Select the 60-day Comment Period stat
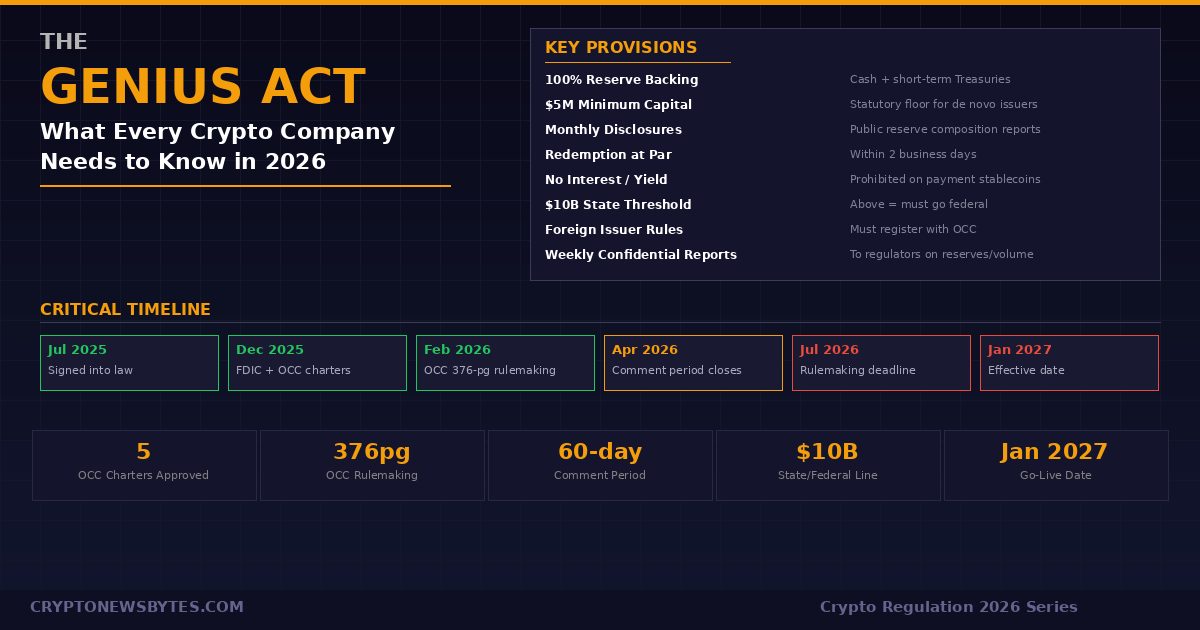This screenshot has width=1200, height=630. pos(600,464)
